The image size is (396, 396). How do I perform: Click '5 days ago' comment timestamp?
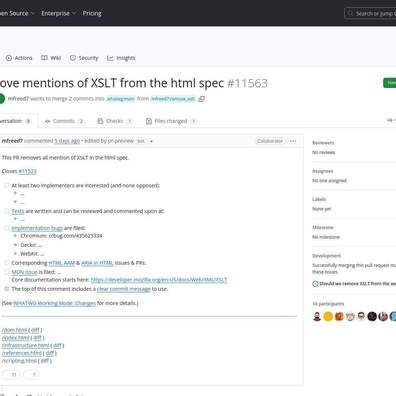point(67,141)
